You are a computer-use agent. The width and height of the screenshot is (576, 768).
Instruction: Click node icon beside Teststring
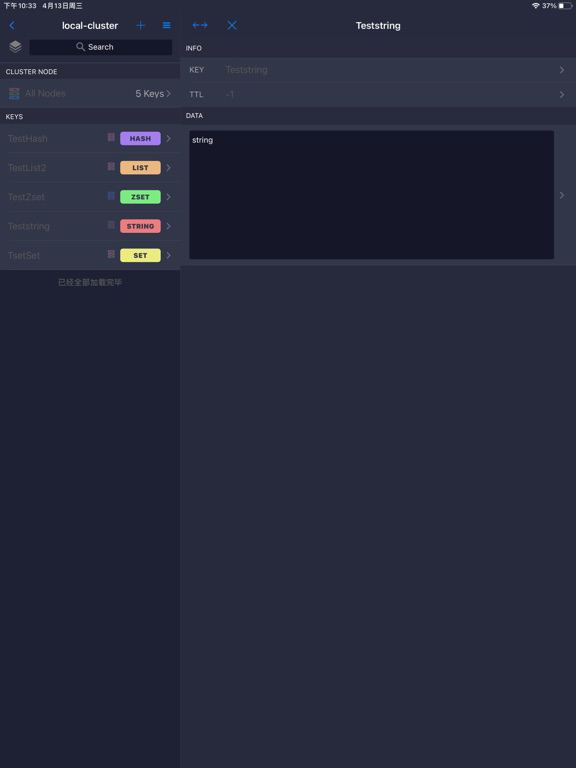click(111, 225)
